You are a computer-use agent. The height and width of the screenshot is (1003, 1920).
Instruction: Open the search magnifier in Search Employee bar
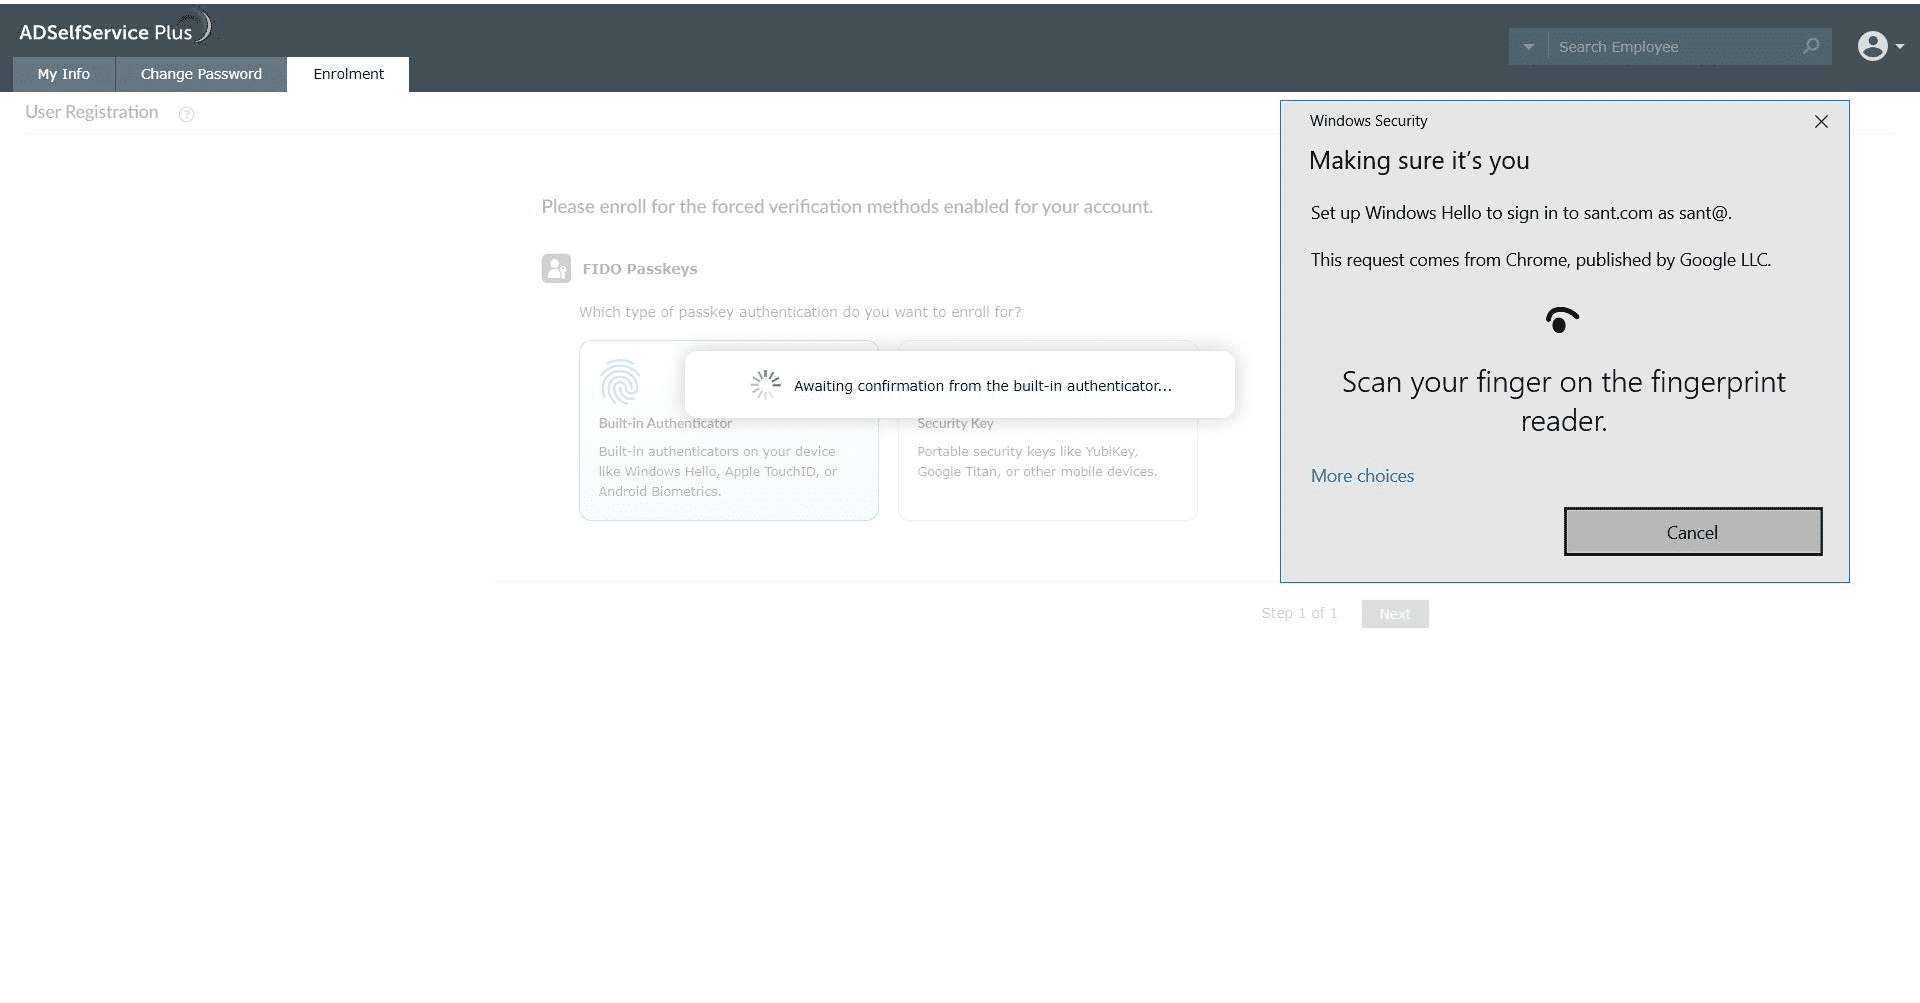tap(1811, 46)
